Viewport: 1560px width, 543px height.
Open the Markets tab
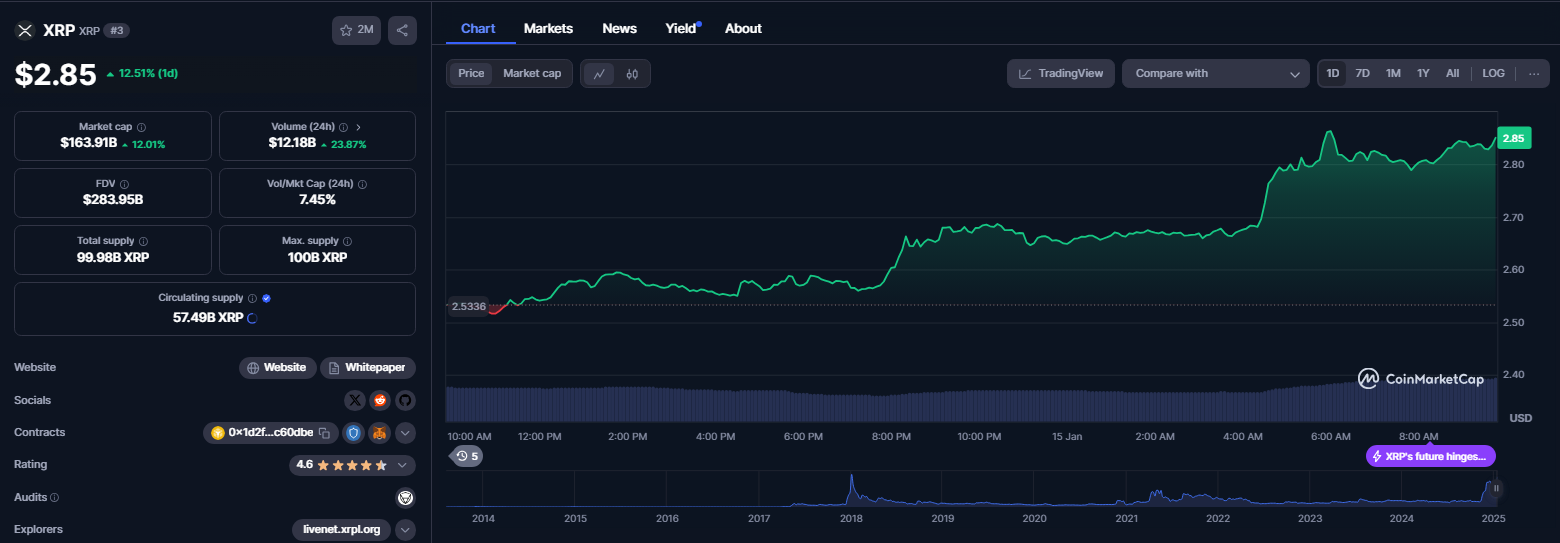point(548,28)
